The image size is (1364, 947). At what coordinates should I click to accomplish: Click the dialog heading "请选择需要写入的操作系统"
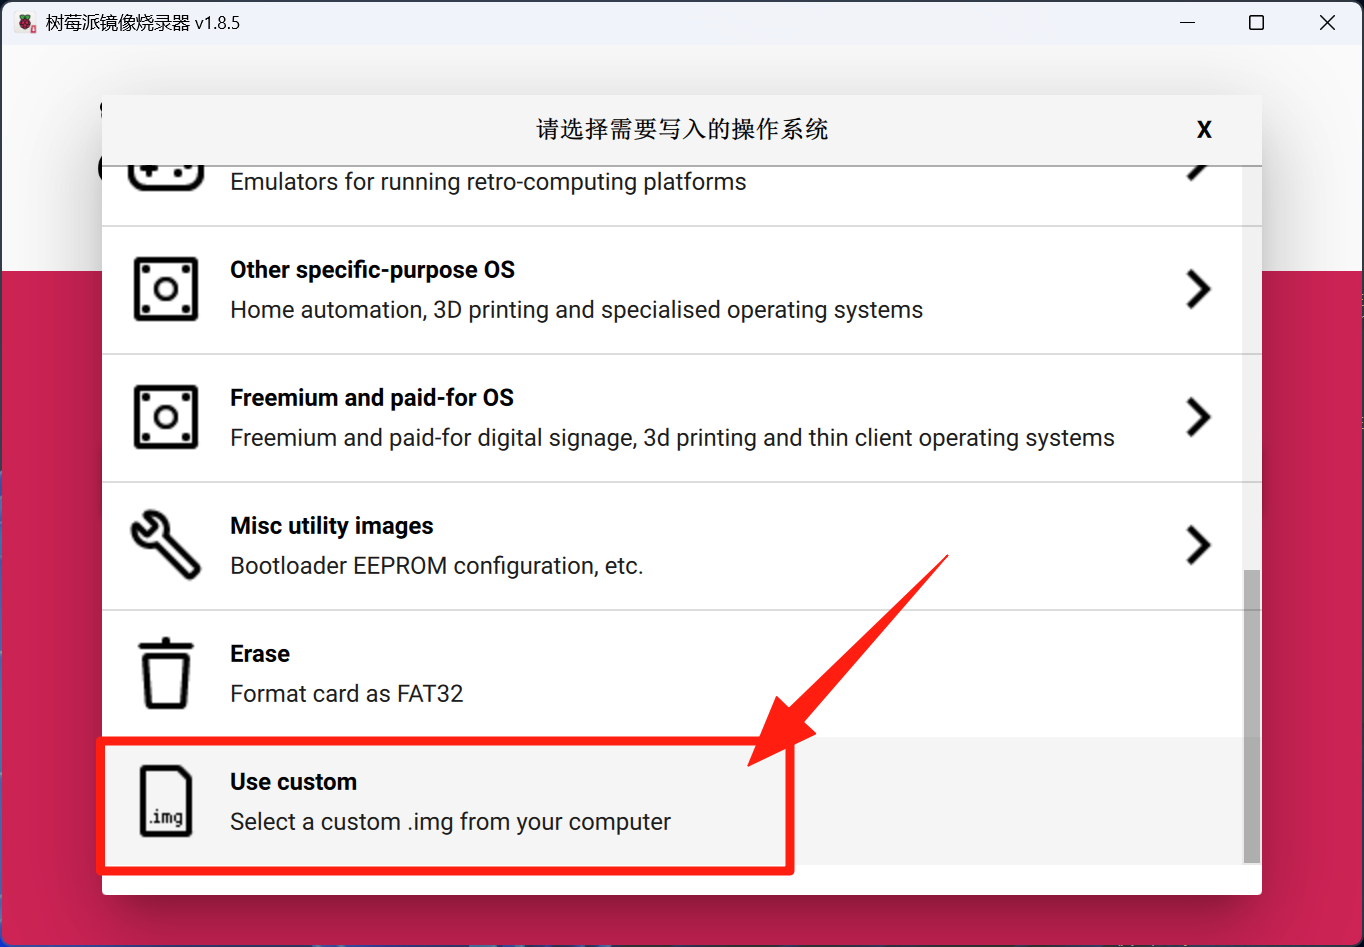682,130
